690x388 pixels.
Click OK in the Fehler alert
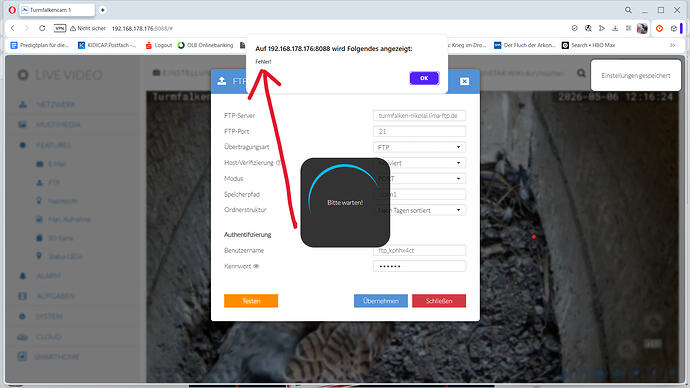(424, 78)
